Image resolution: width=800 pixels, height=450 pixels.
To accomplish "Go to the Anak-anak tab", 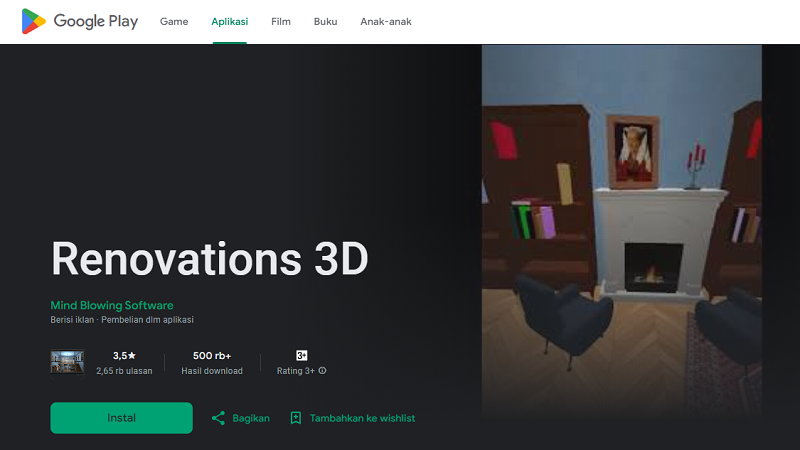I will [386, 21].
